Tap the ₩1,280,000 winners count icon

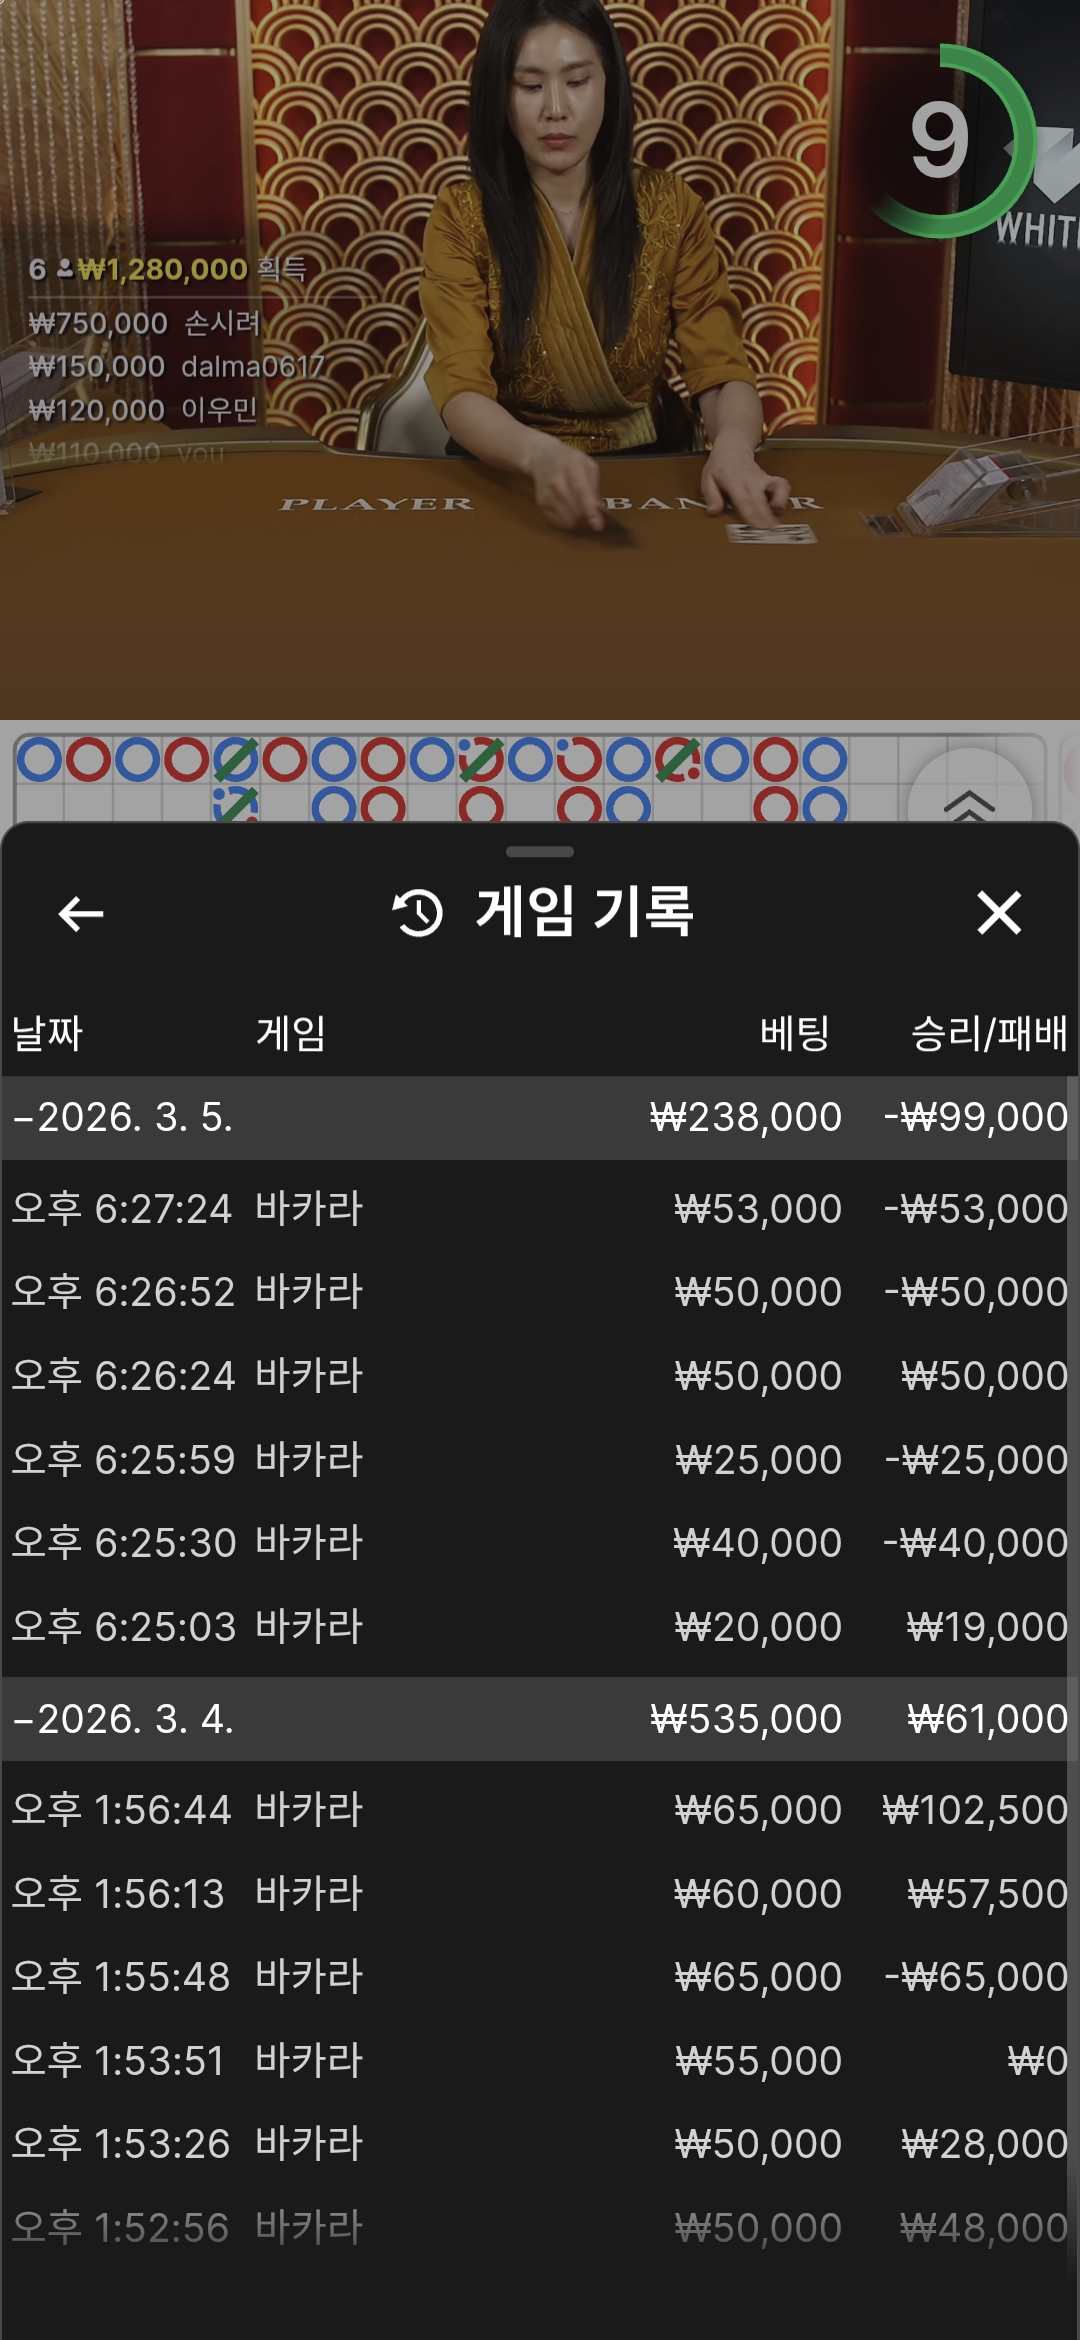(x=64, y=269)
